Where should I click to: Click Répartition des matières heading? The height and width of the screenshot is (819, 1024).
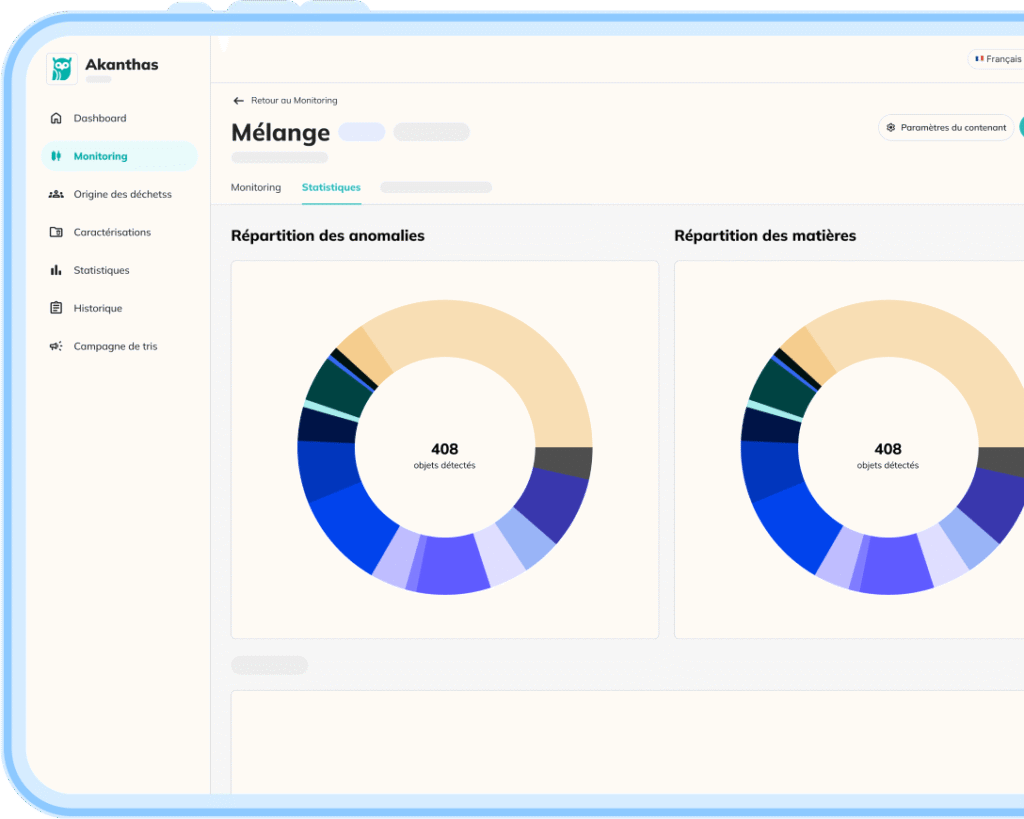click(765, 236)
